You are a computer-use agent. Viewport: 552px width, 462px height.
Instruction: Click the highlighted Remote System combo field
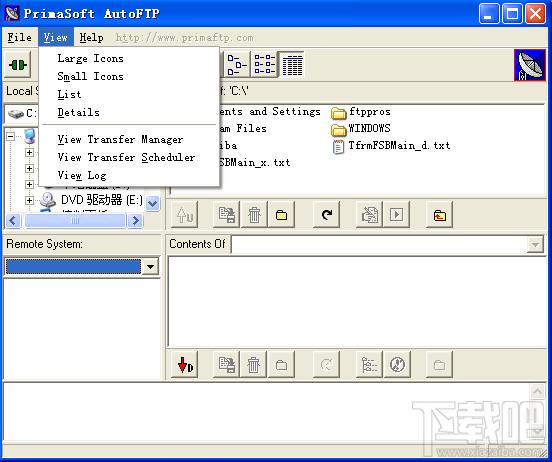tap(73, 267)
